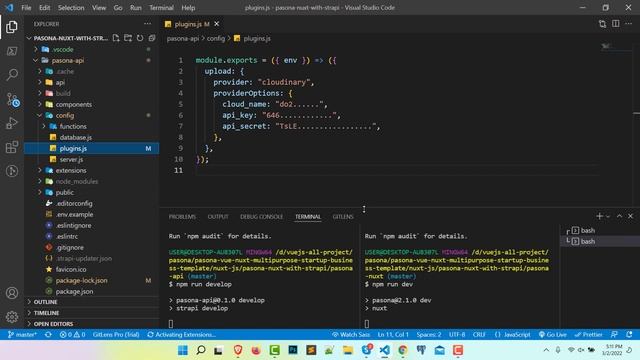Open the launch profile dropdown next to plus
The image size is (640, 360).
click(x=608, y=216)
